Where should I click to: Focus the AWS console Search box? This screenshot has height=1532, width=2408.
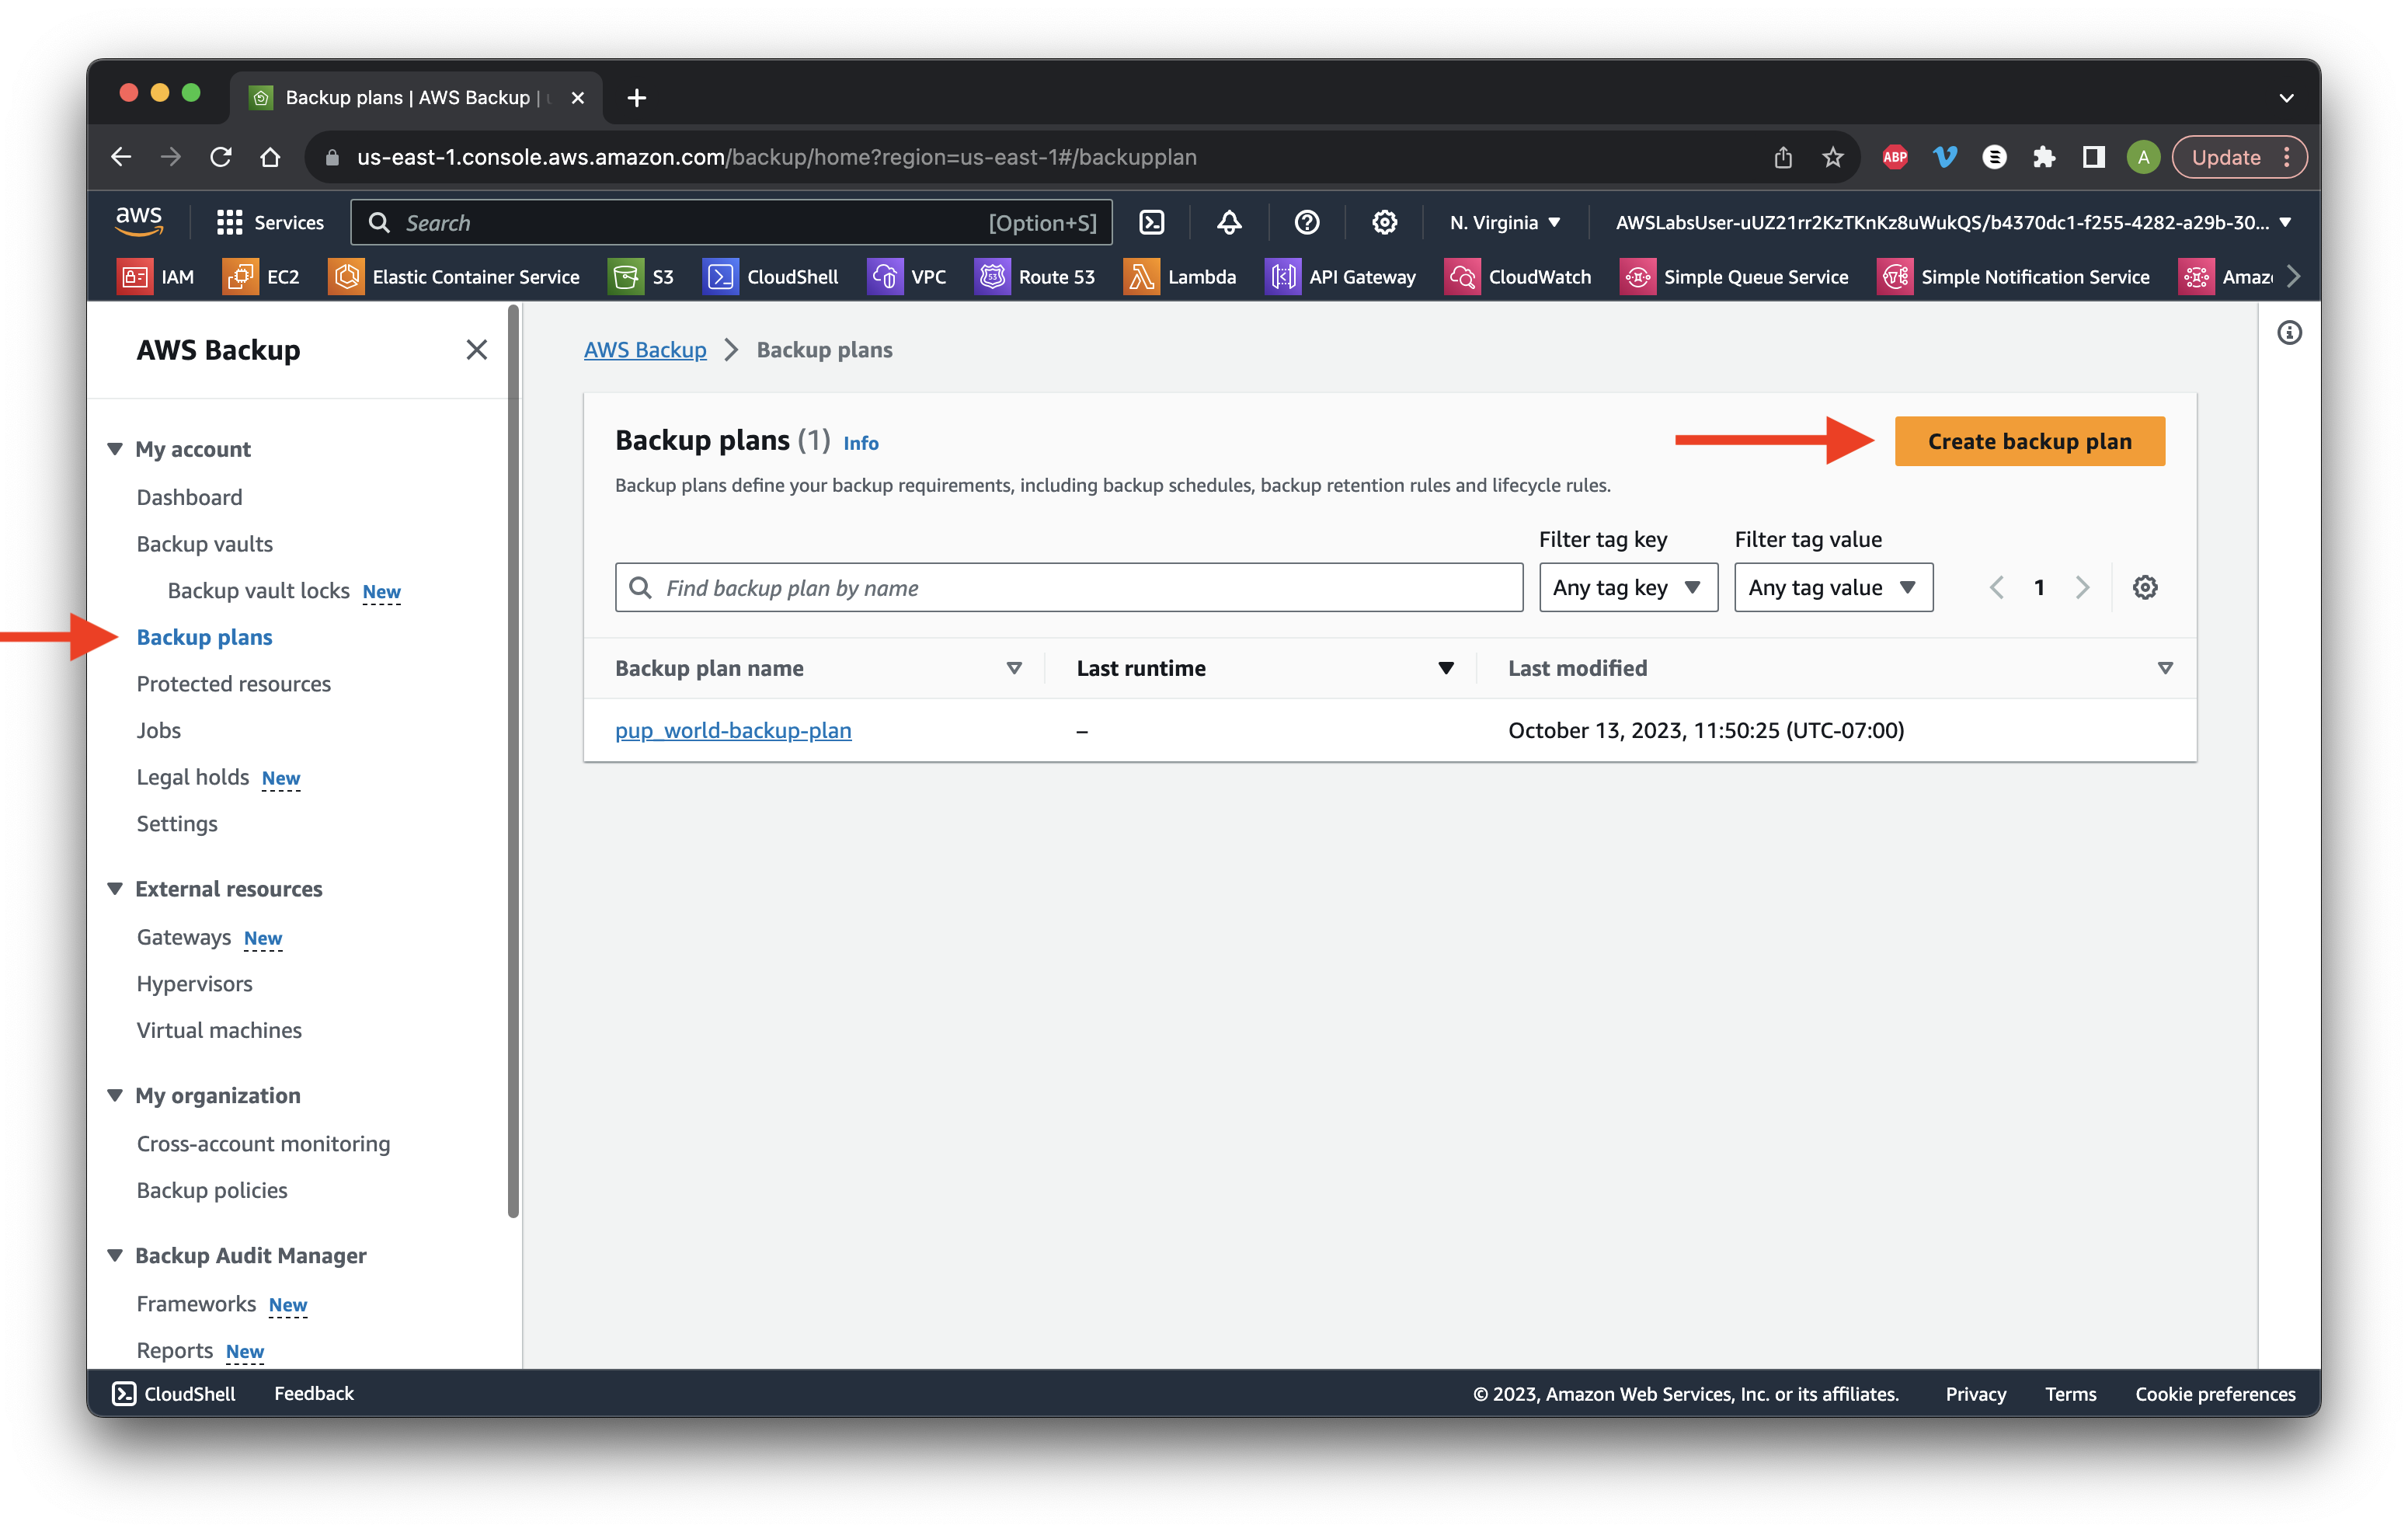731,222
